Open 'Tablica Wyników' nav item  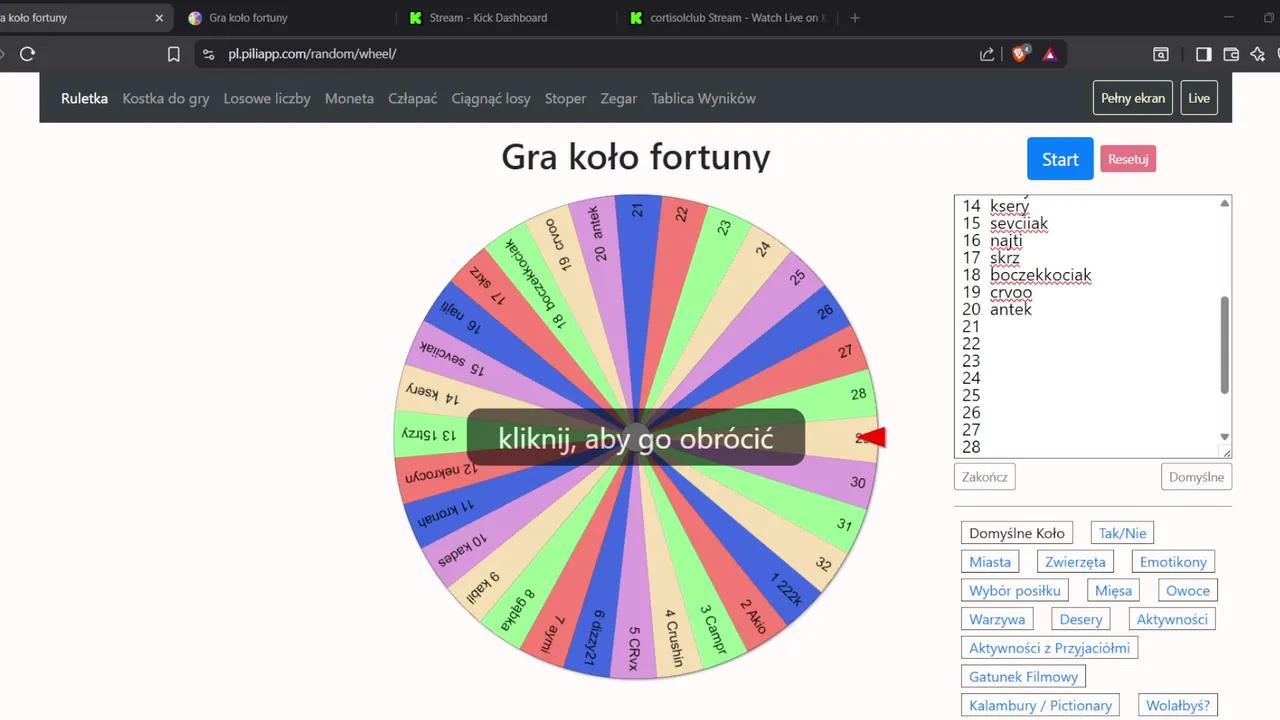703,98
